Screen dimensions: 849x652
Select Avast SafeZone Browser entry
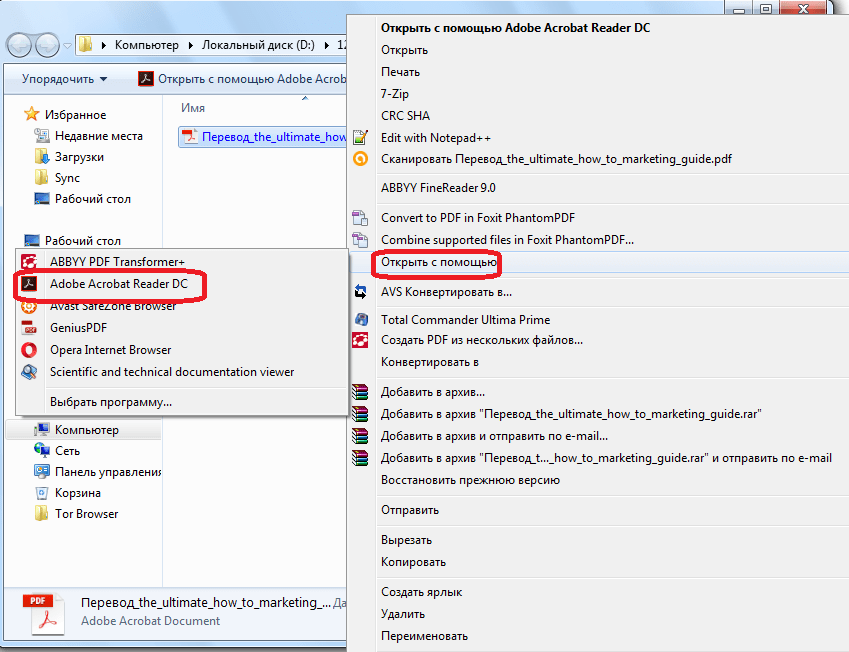pyautogui.click(x=113, y=307)
